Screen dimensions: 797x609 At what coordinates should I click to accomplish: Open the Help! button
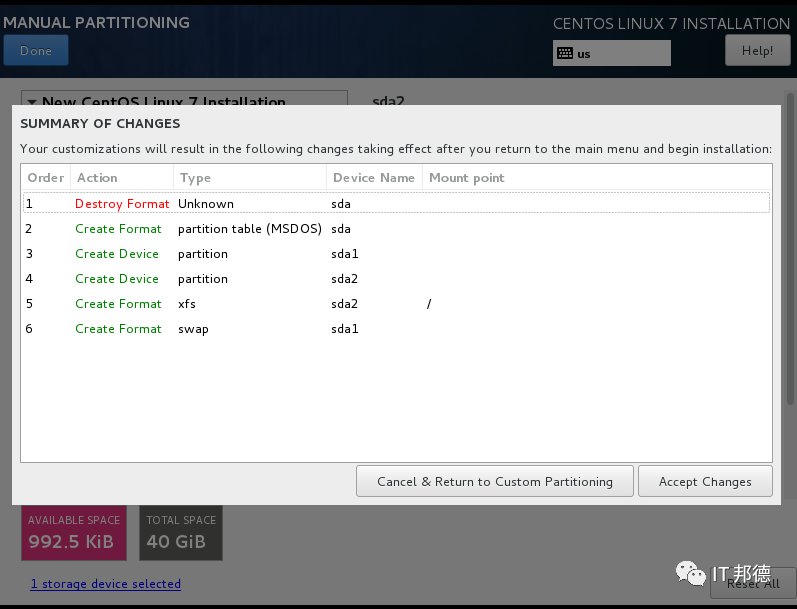point(757,50)
